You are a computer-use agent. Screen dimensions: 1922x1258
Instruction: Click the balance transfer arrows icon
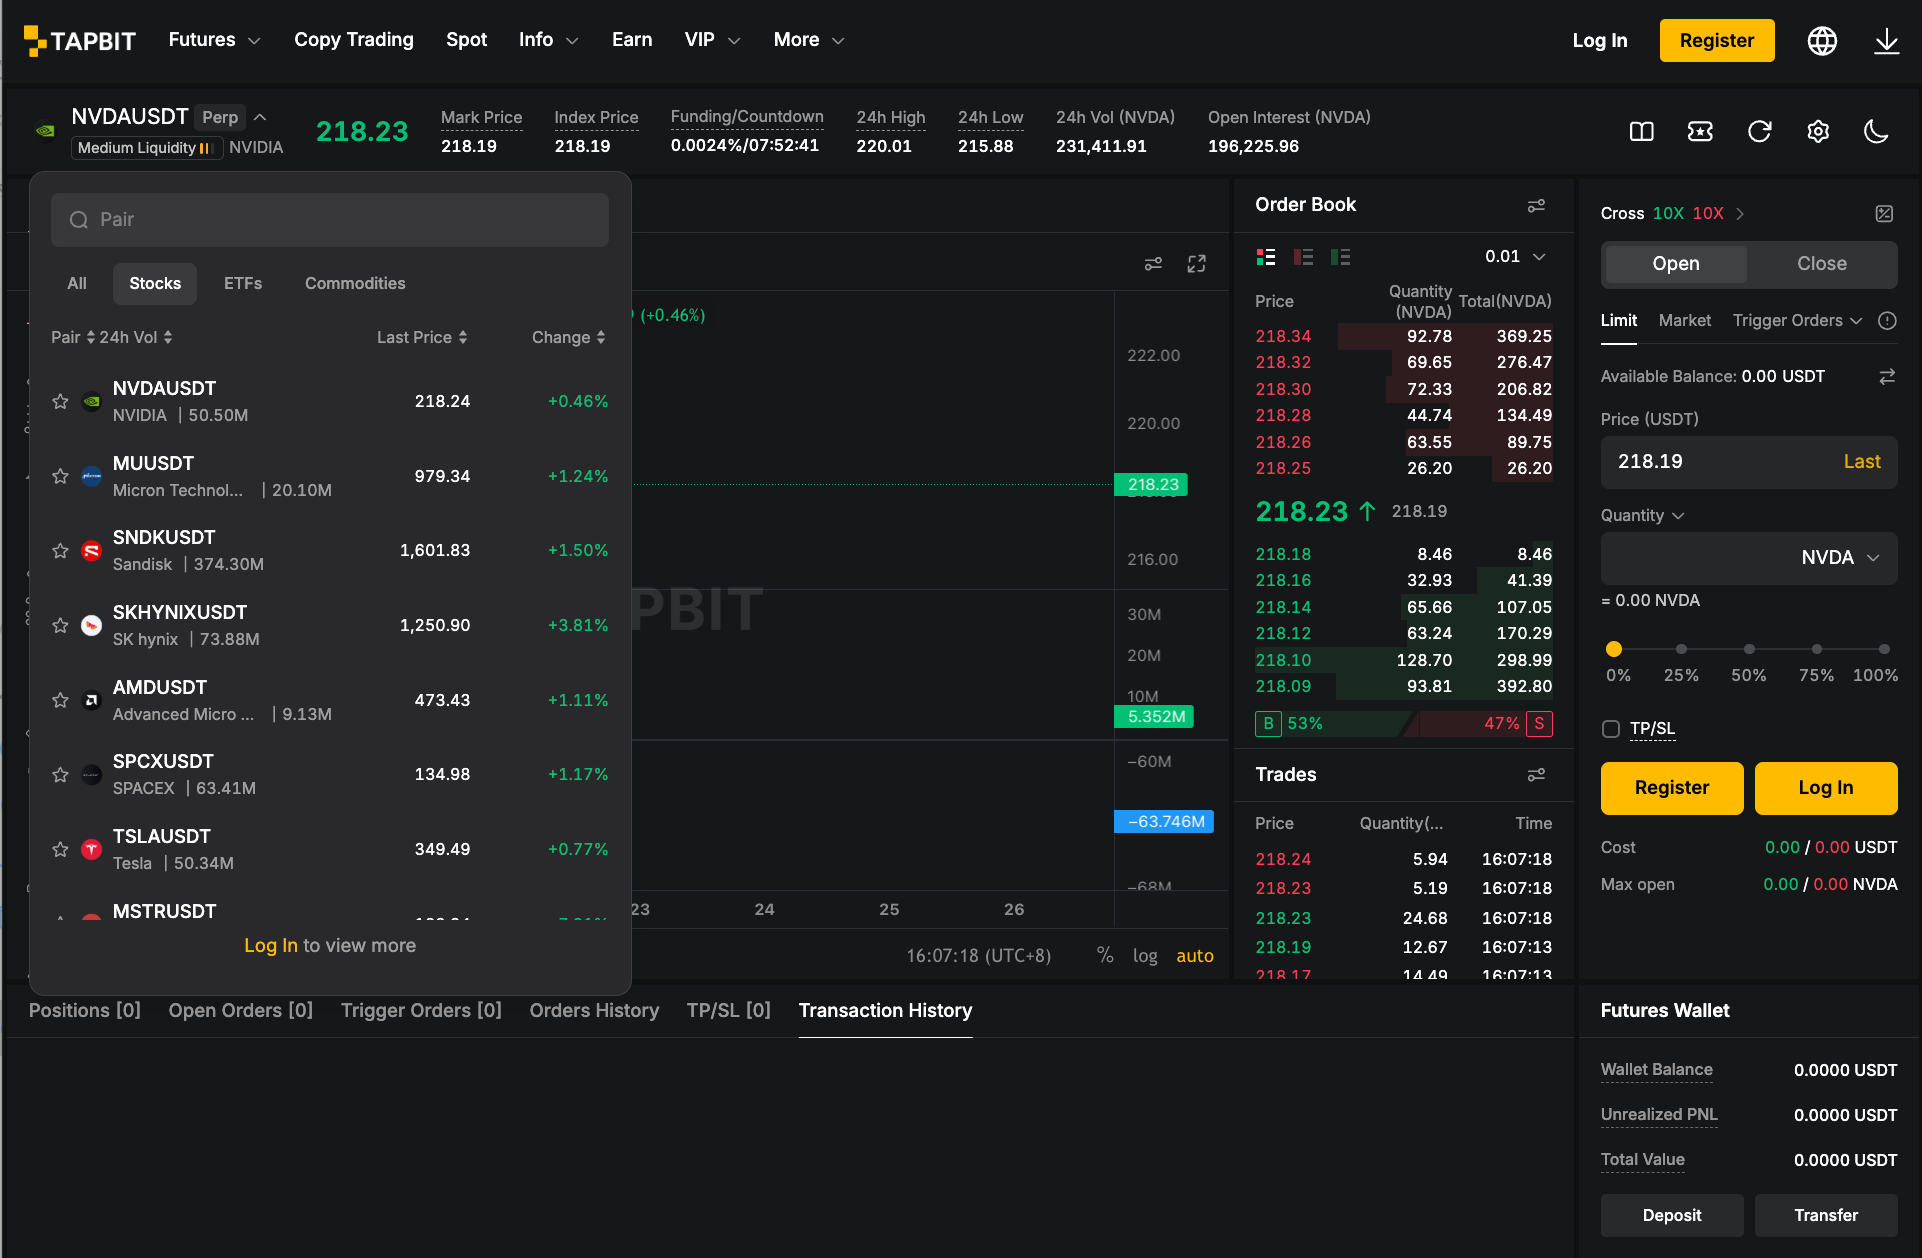(x=1887, y=377)
